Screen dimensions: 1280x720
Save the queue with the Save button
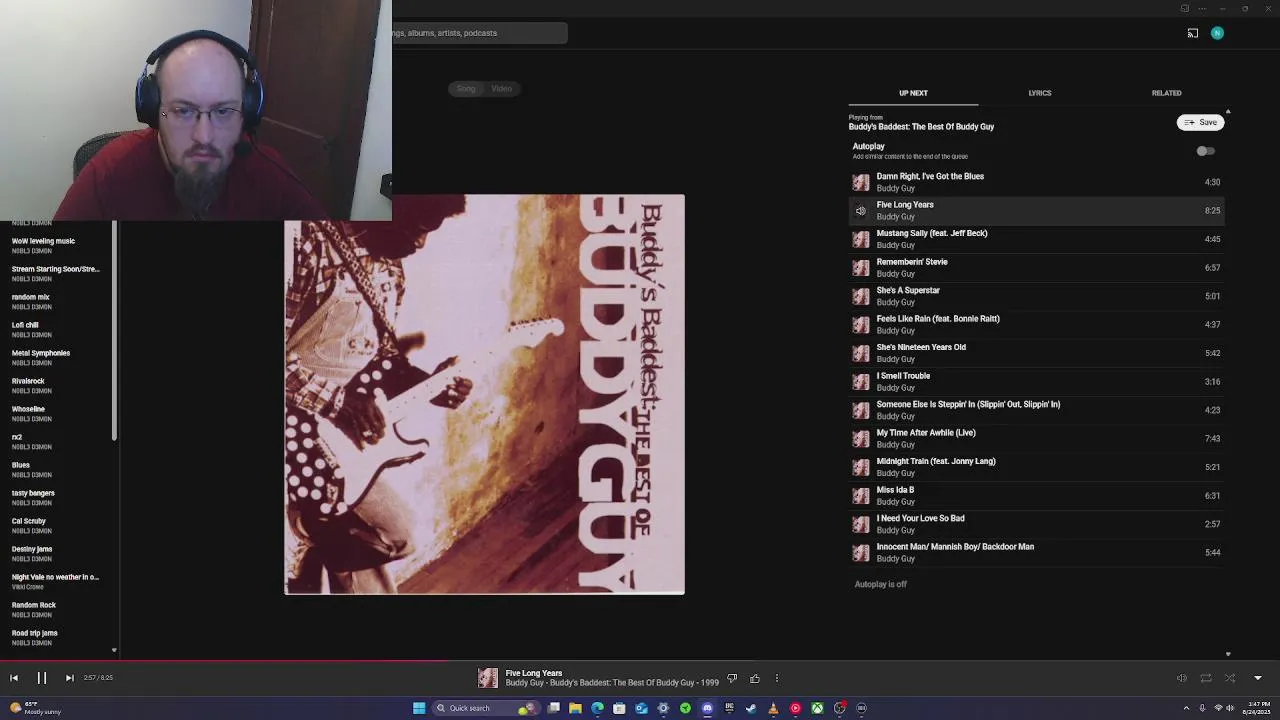click(1200, 122)
